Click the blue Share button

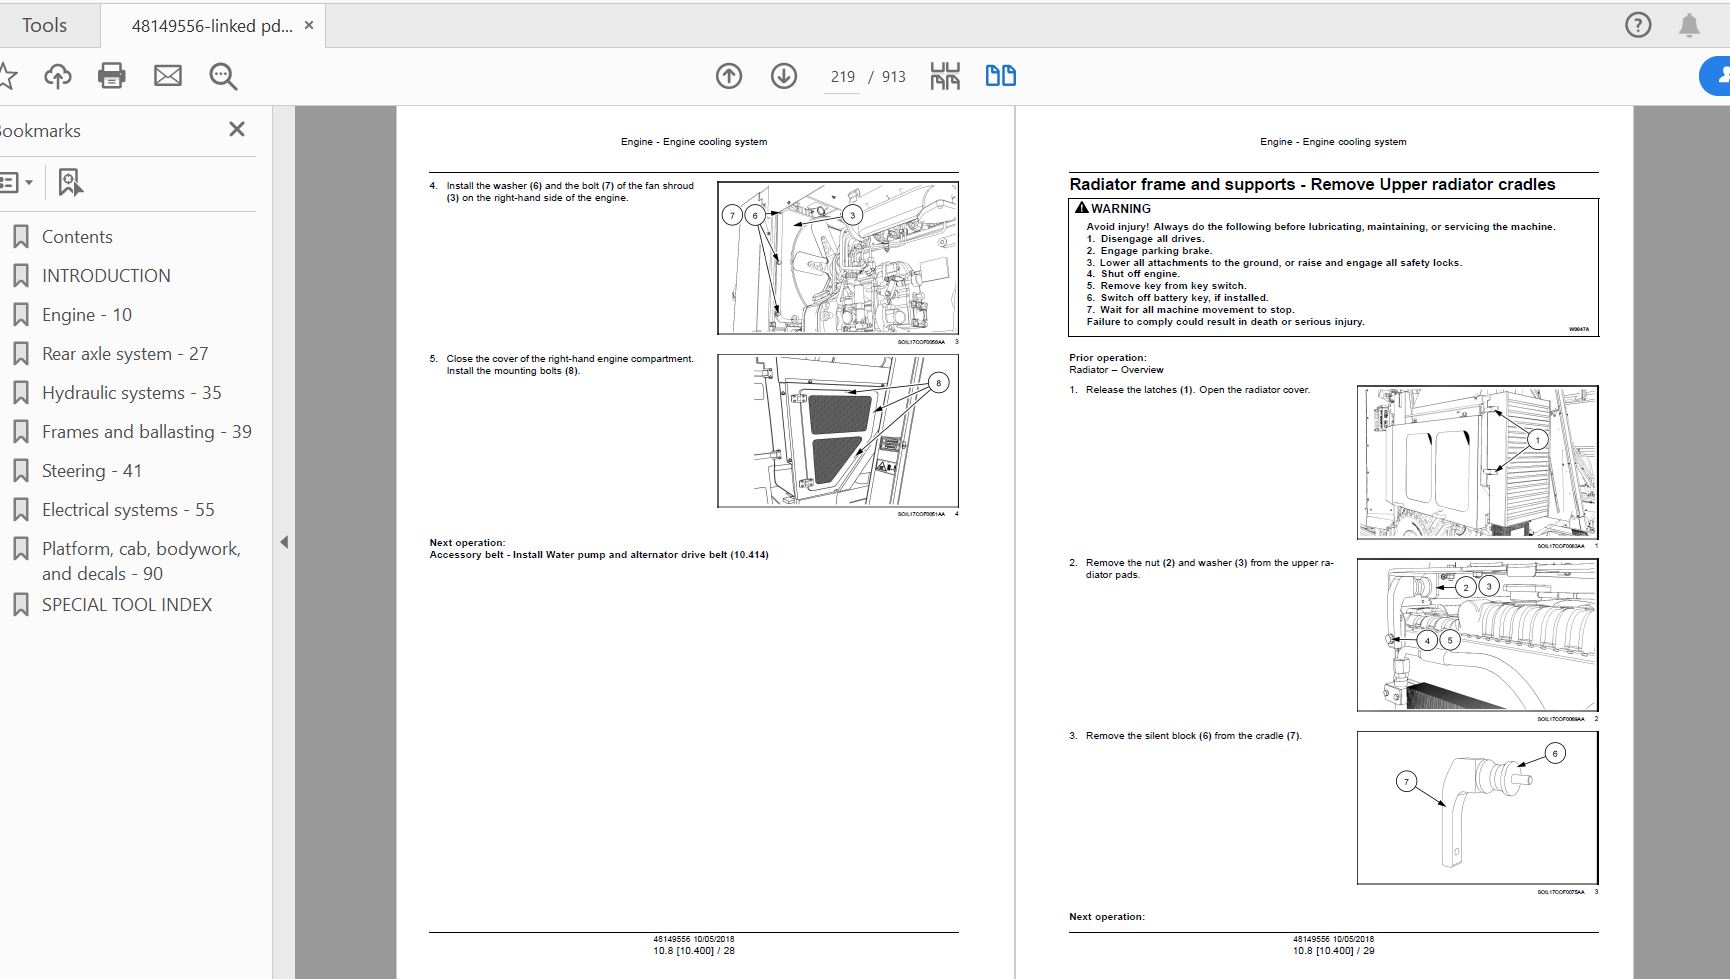point(1716,76)
